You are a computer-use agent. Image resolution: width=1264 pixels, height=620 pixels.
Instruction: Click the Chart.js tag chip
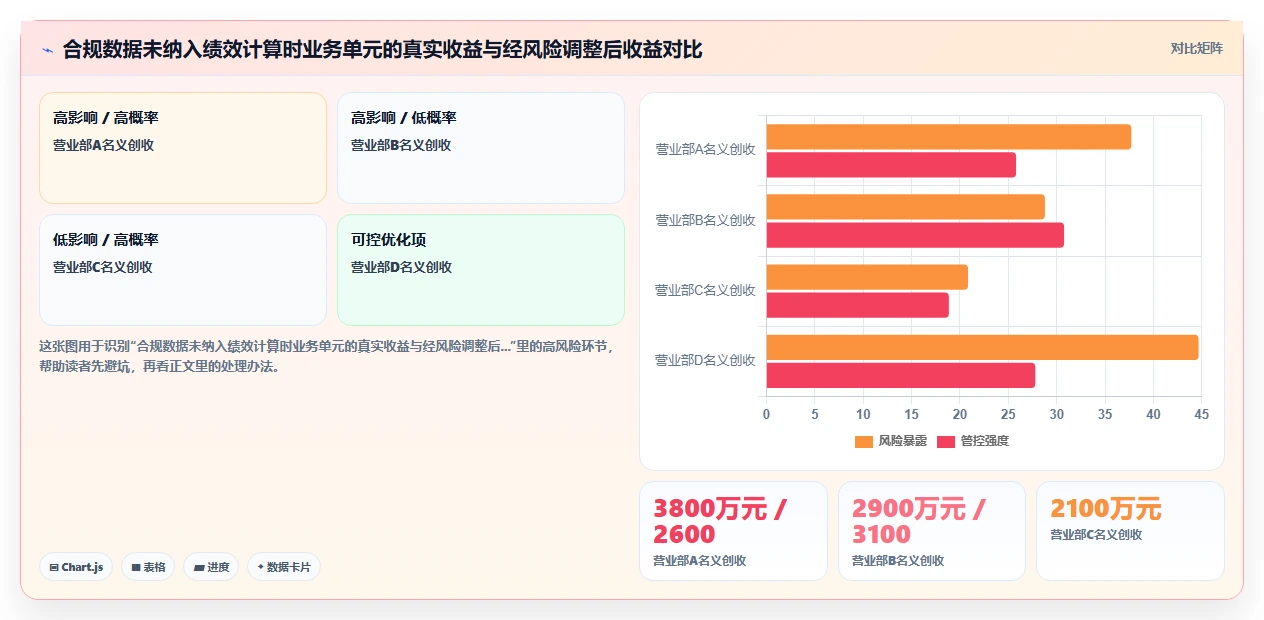[x=76, y=567]
